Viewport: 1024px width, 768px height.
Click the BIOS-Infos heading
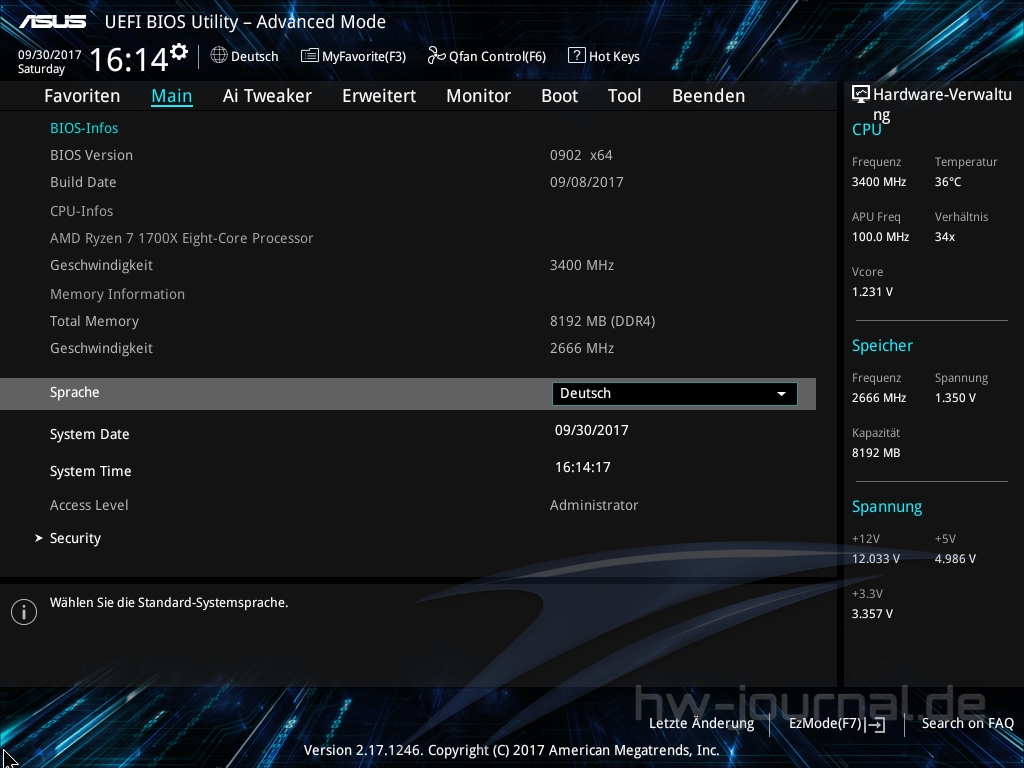click(x=84, y=128)
